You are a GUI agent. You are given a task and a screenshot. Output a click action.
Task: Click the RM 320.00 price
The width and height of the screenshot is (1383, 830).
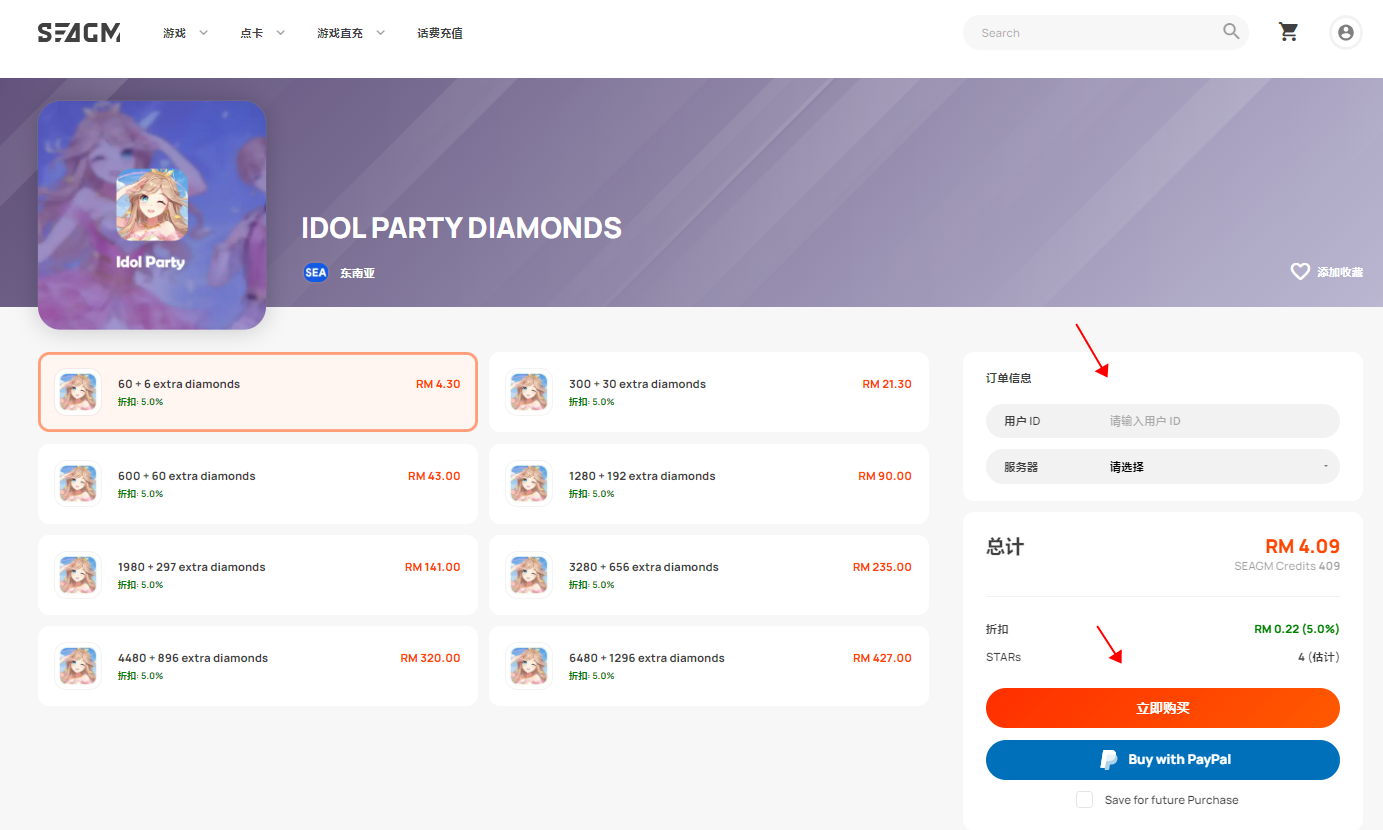[x=431, y=658]
